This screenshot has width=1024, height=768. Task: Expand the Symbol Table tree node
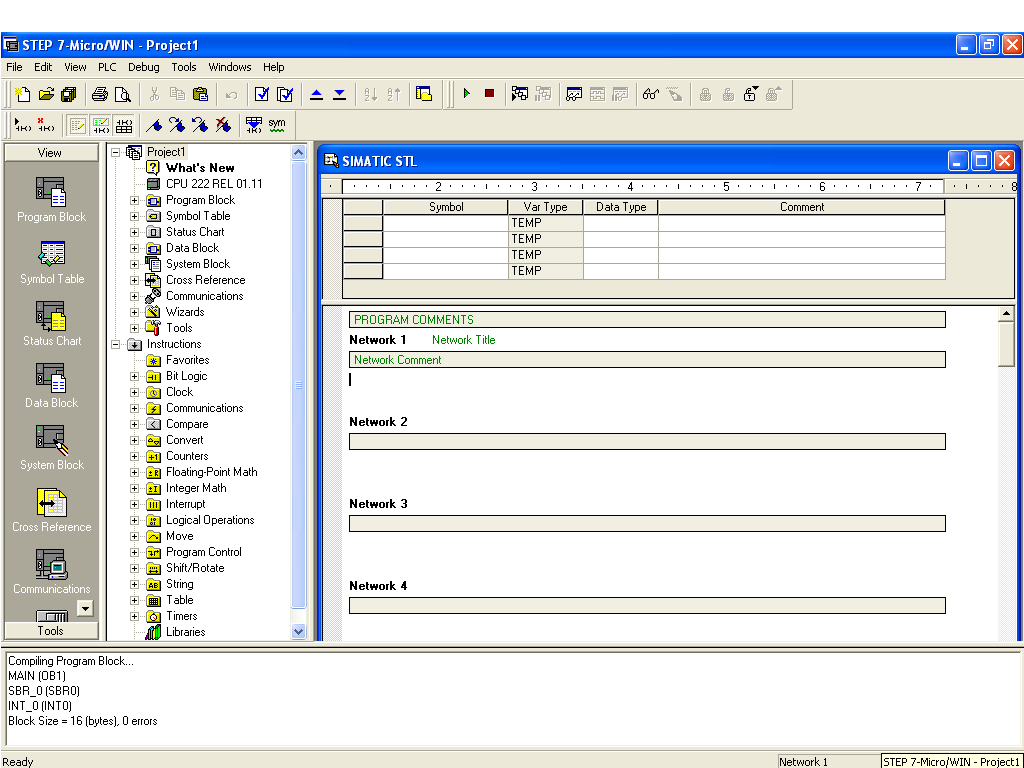point(135,216)
